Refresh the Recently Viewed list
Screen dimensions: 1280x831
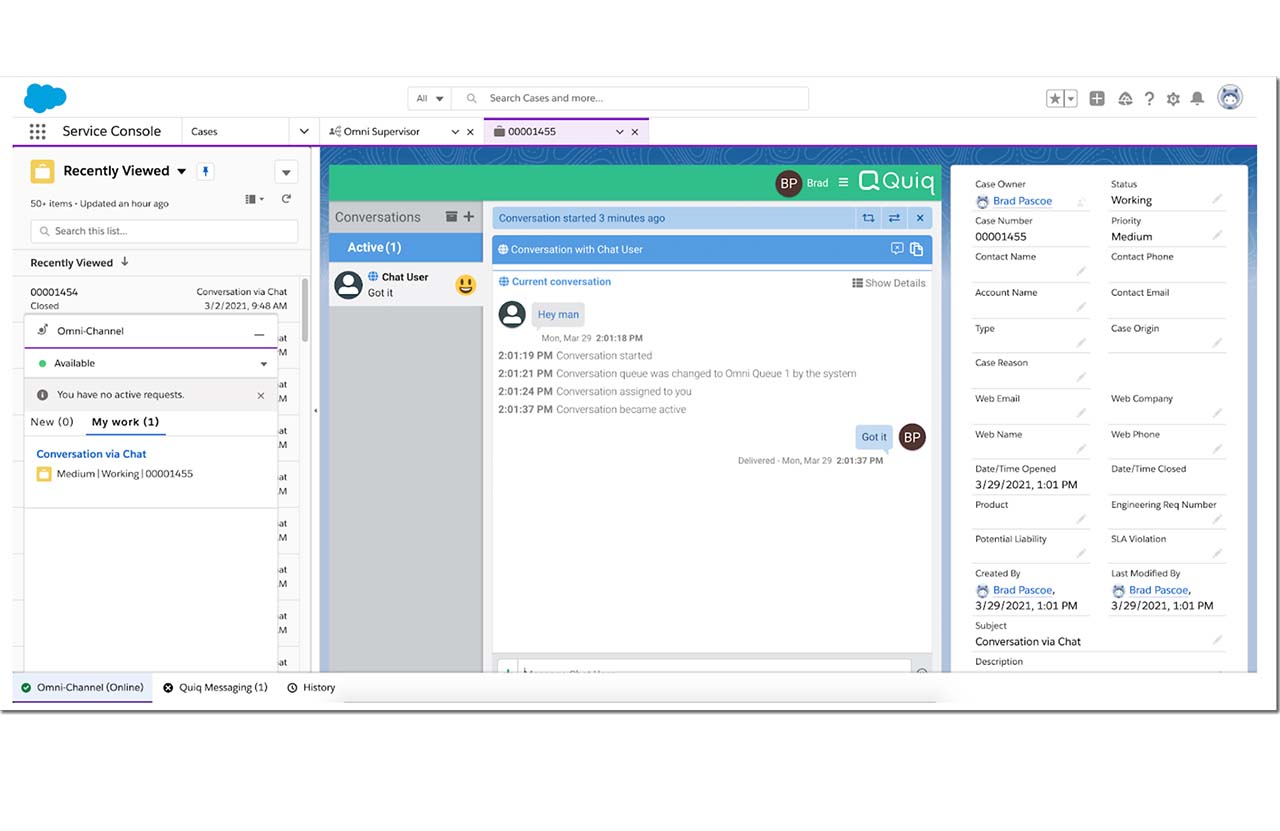(x=286, y=199)
